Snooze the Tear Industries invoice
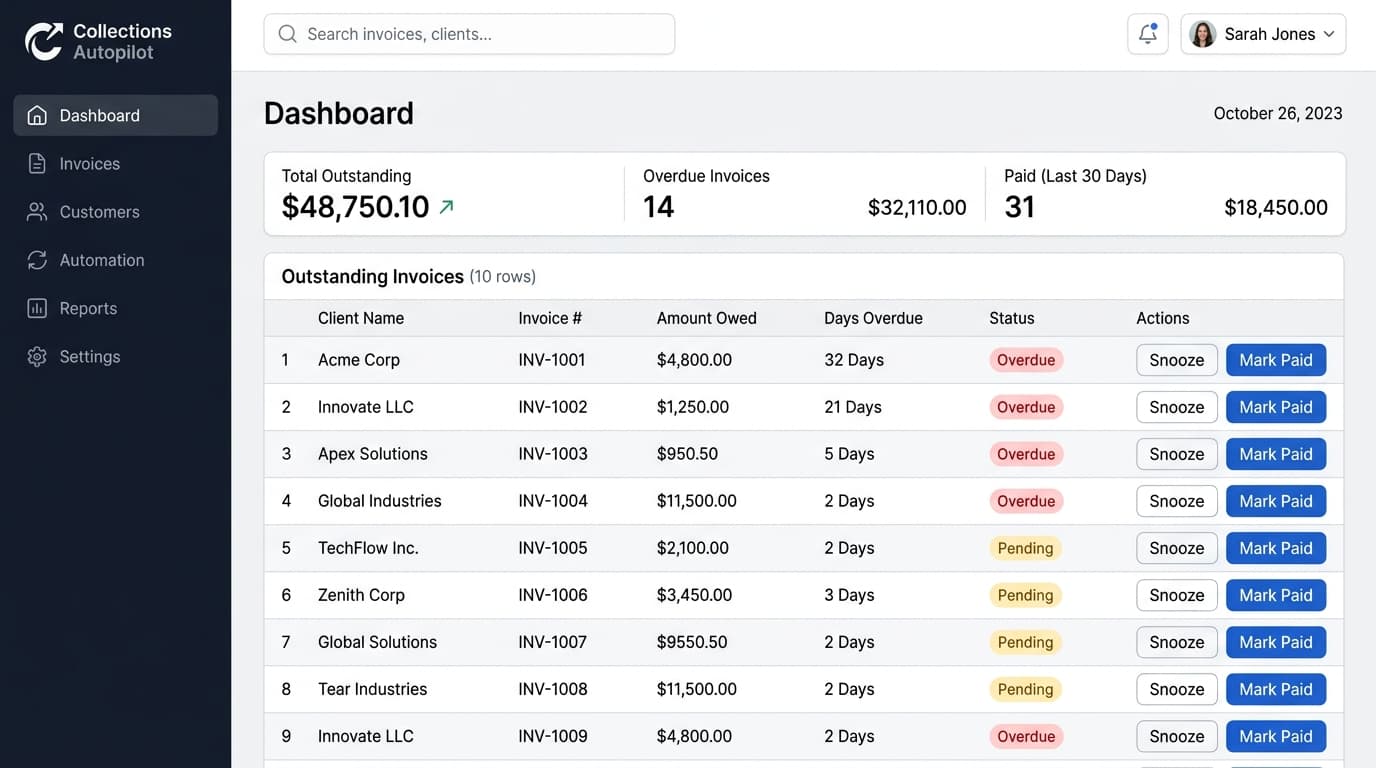The width and height of the screenshot is (1376, 768). pos(1177,689)
